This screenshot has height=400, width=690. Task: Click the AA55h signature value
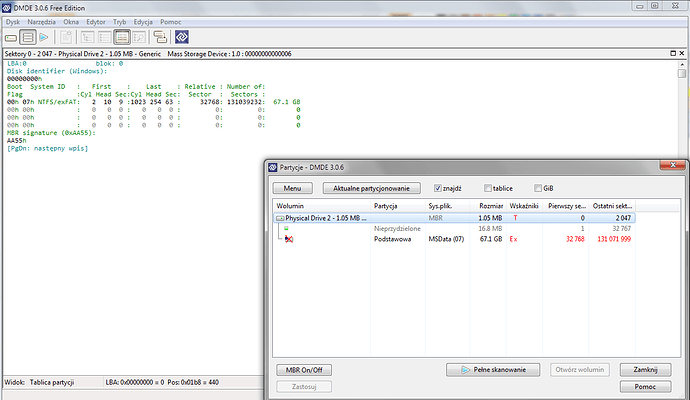coord(17,141)
